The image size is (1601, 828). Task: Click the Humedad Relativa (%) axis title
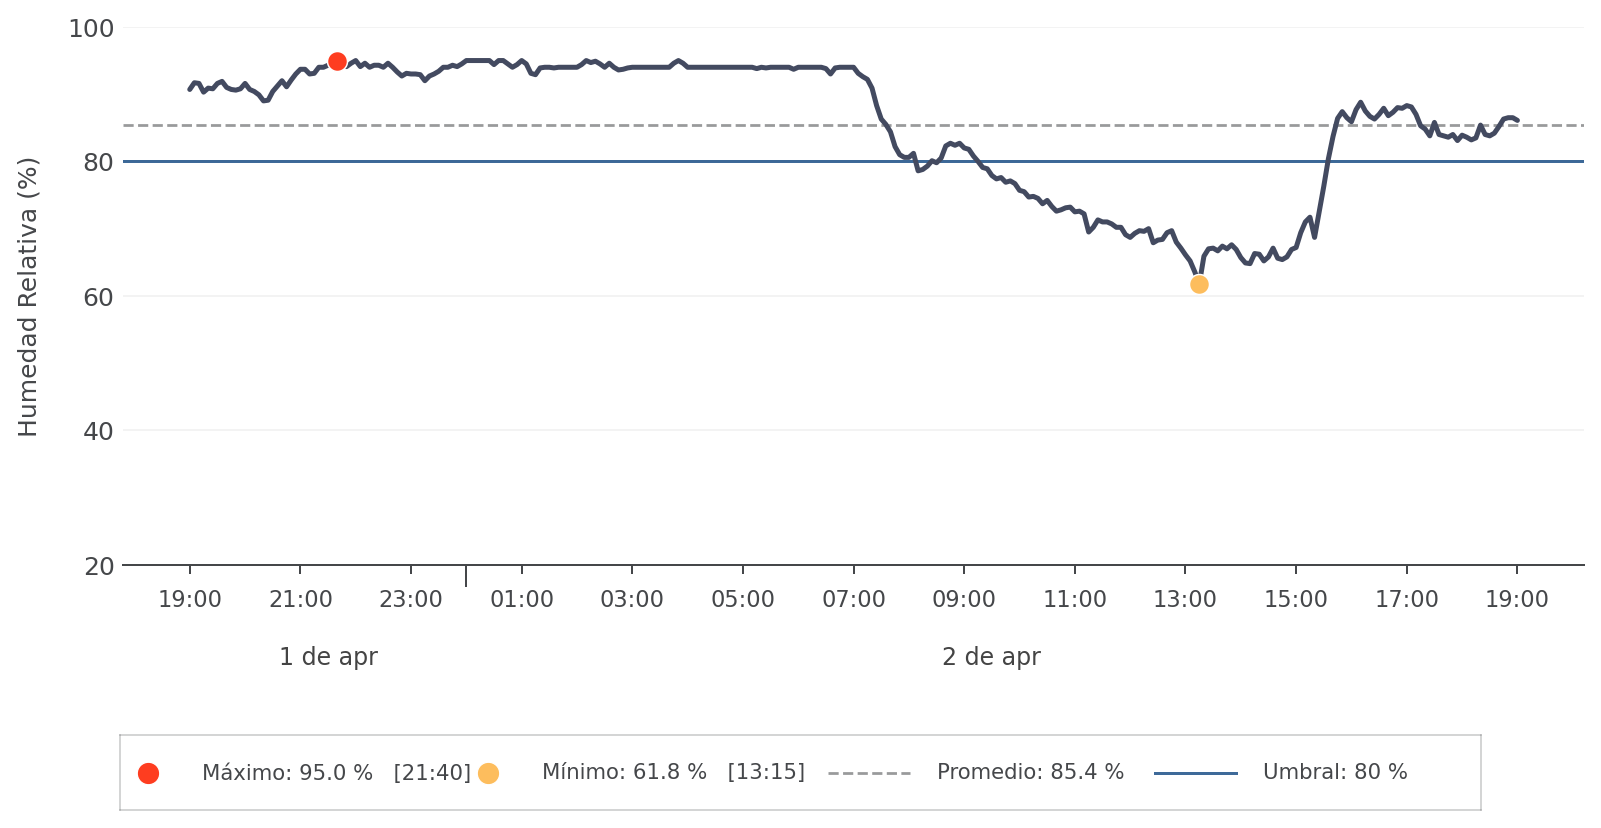(28, 297)
